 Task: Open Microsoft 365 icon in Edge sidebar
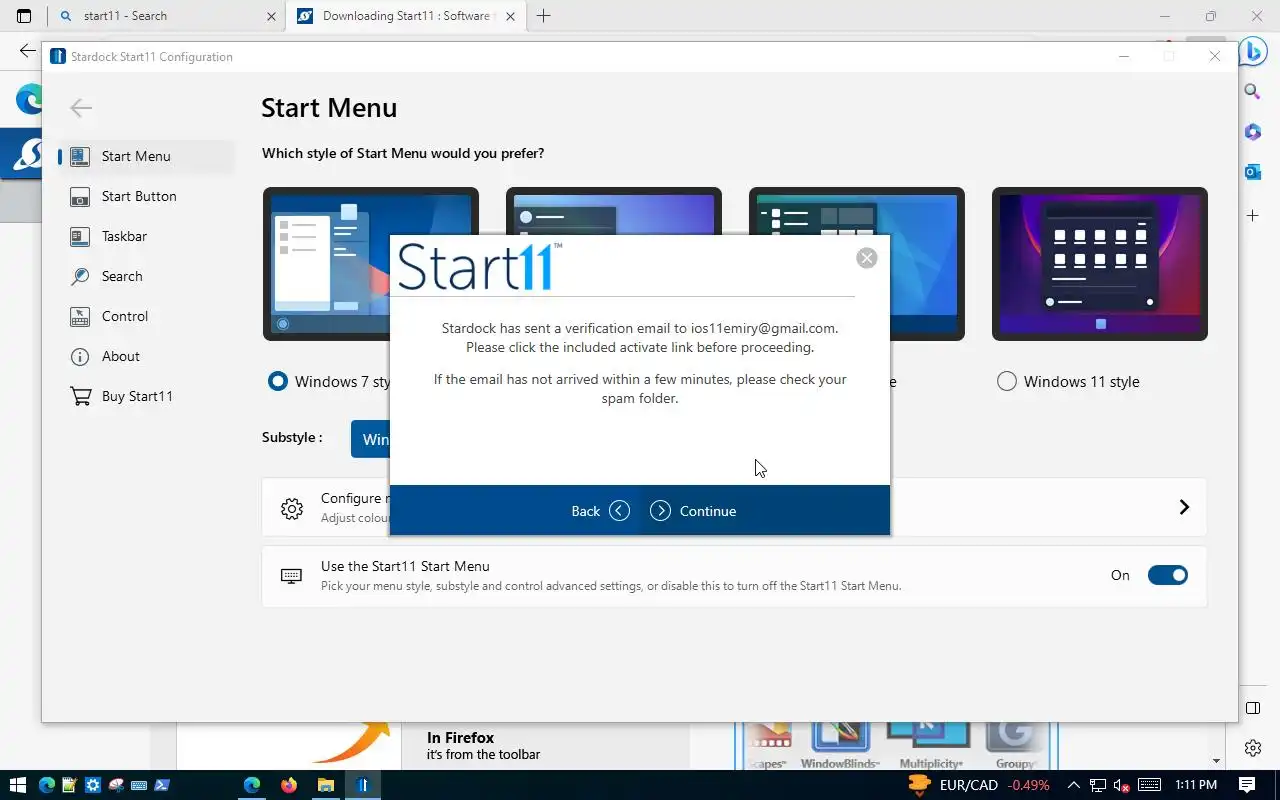click(x=1252, y=132)
